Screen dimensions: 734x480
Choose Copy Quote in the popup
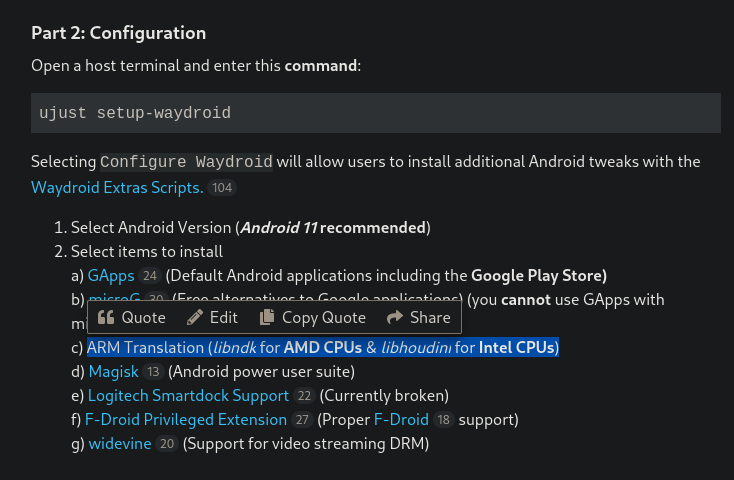[x=323, y=318]
